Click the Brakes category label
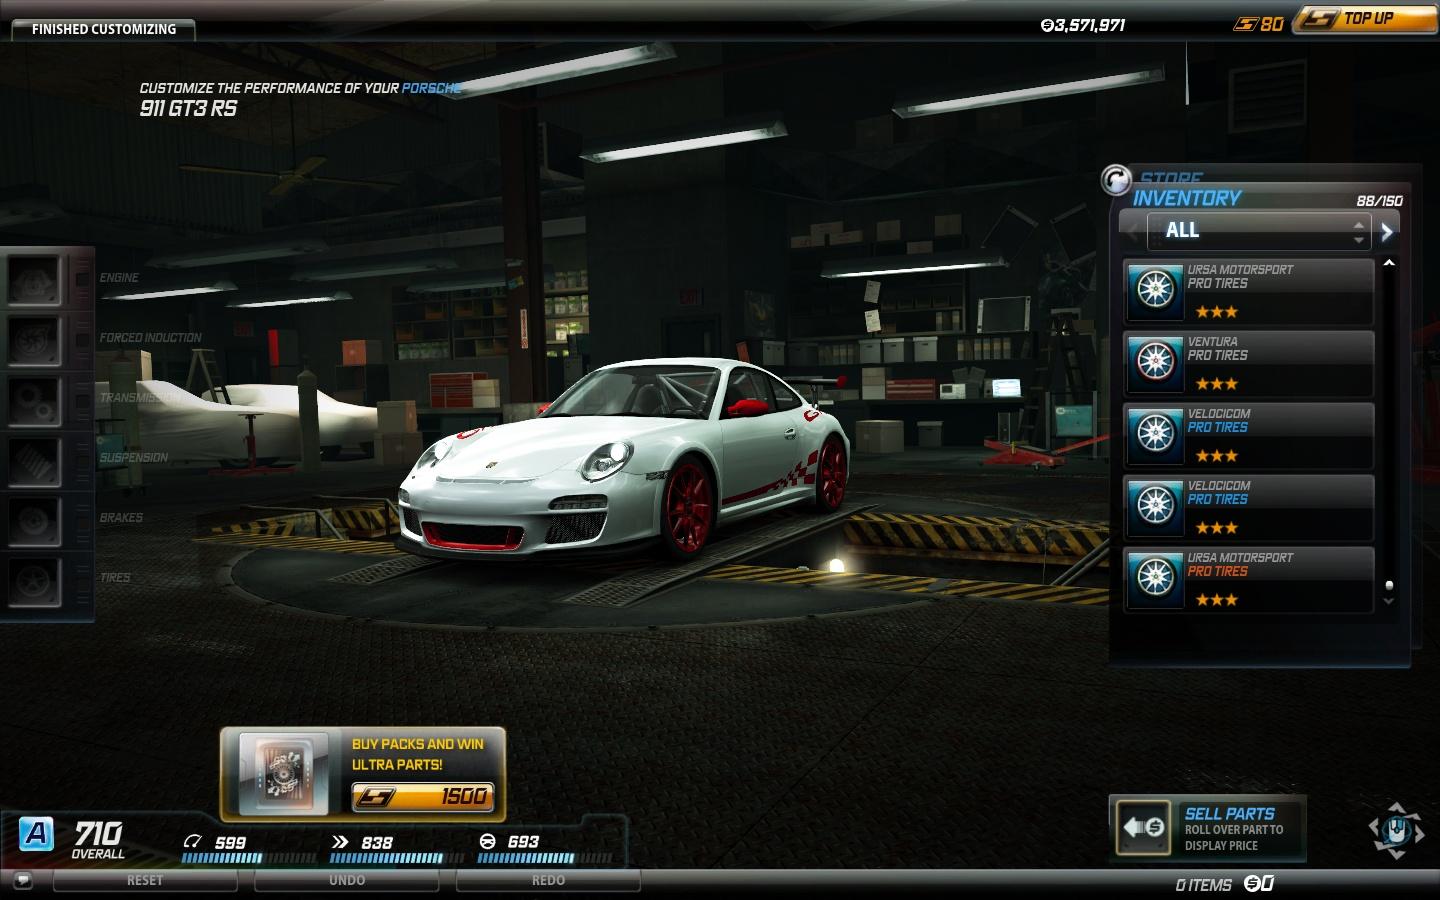The image size is (1440, 900). click(x=121, y=518)
